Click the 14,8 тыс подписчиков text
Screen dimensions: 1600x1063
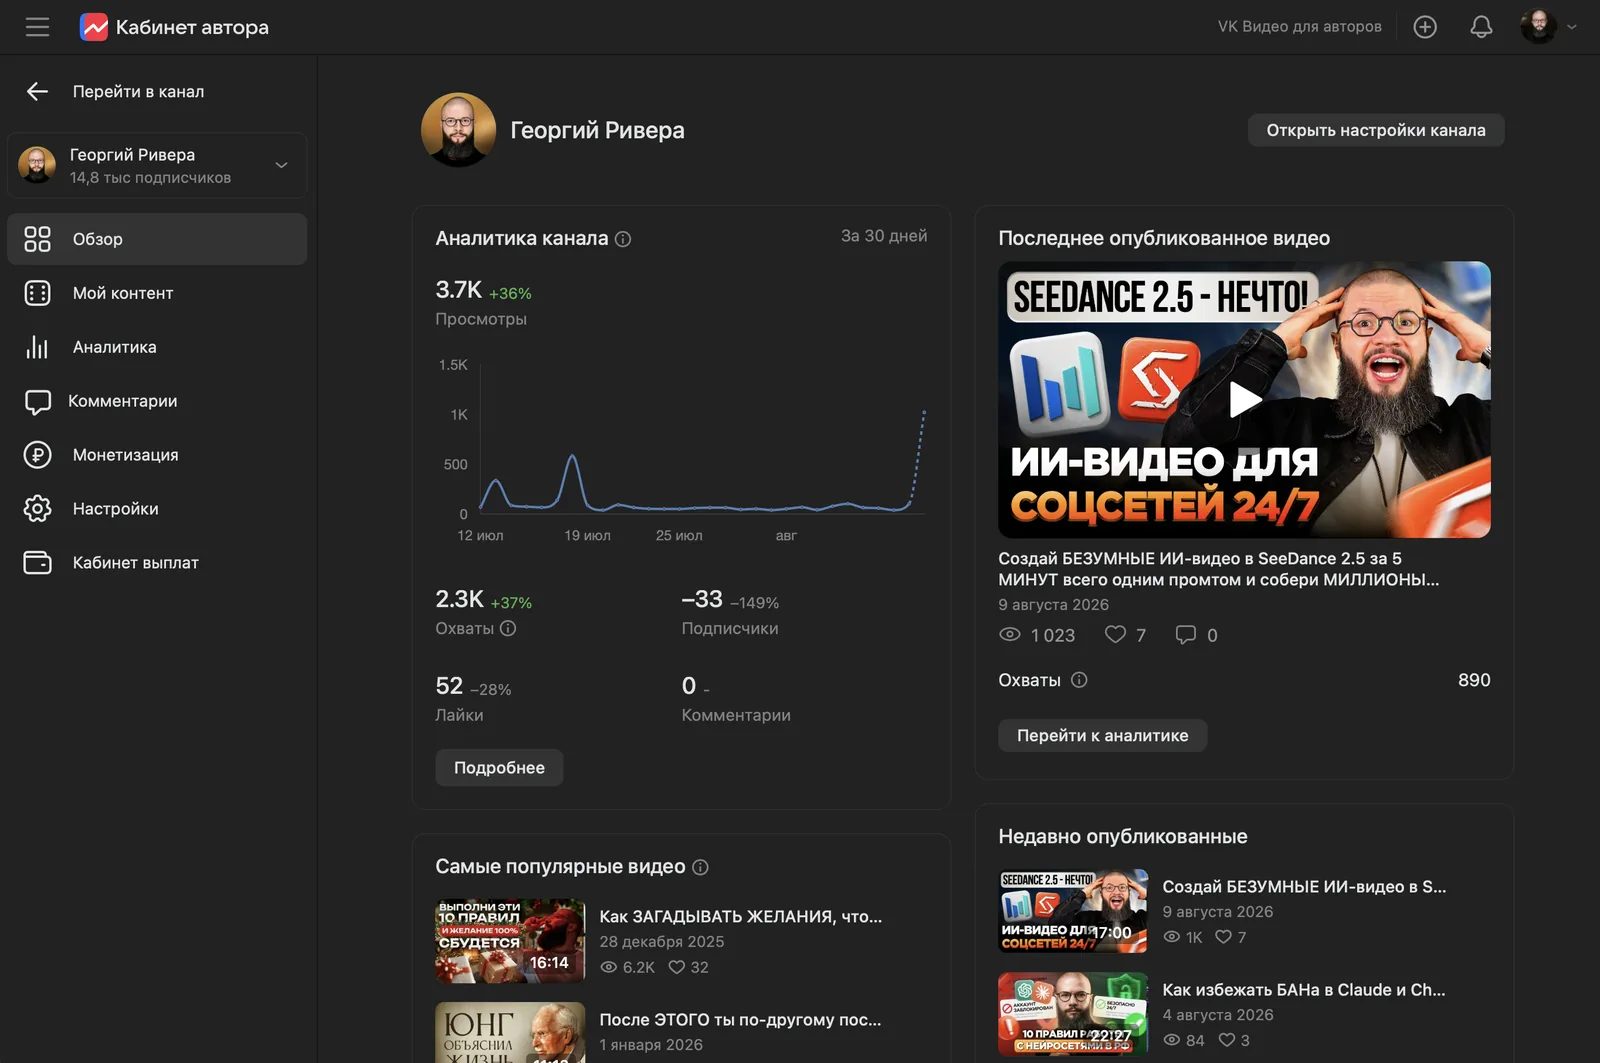[150, 178]
